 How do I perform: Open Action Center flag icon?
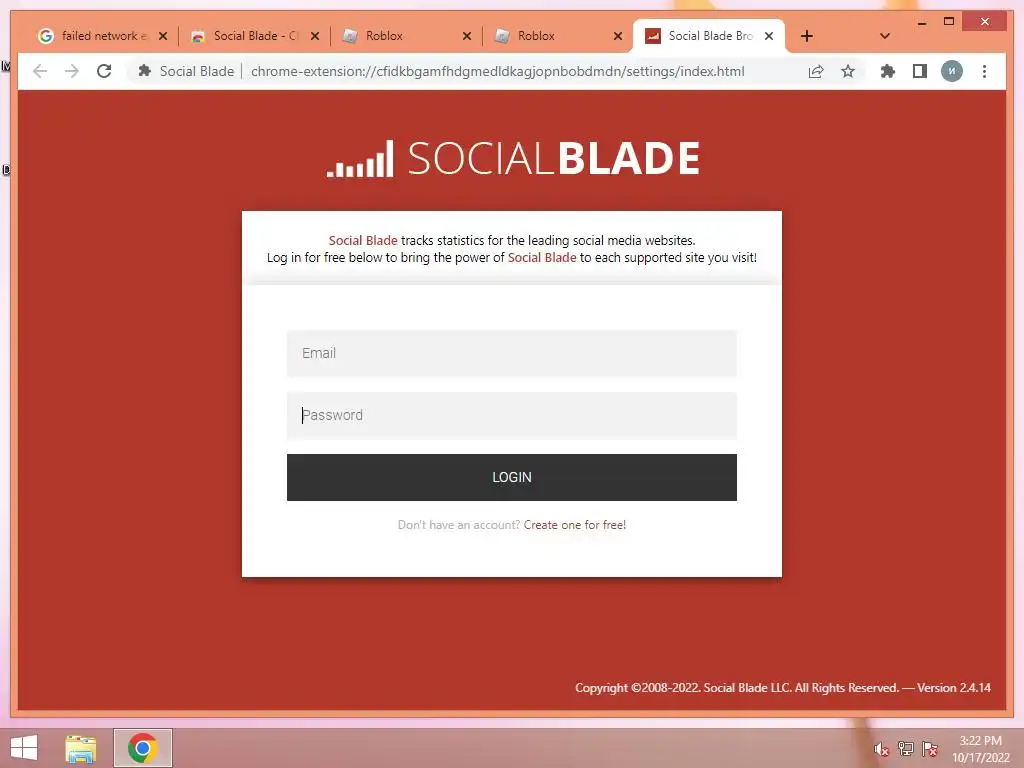click(x=930, y=748)
